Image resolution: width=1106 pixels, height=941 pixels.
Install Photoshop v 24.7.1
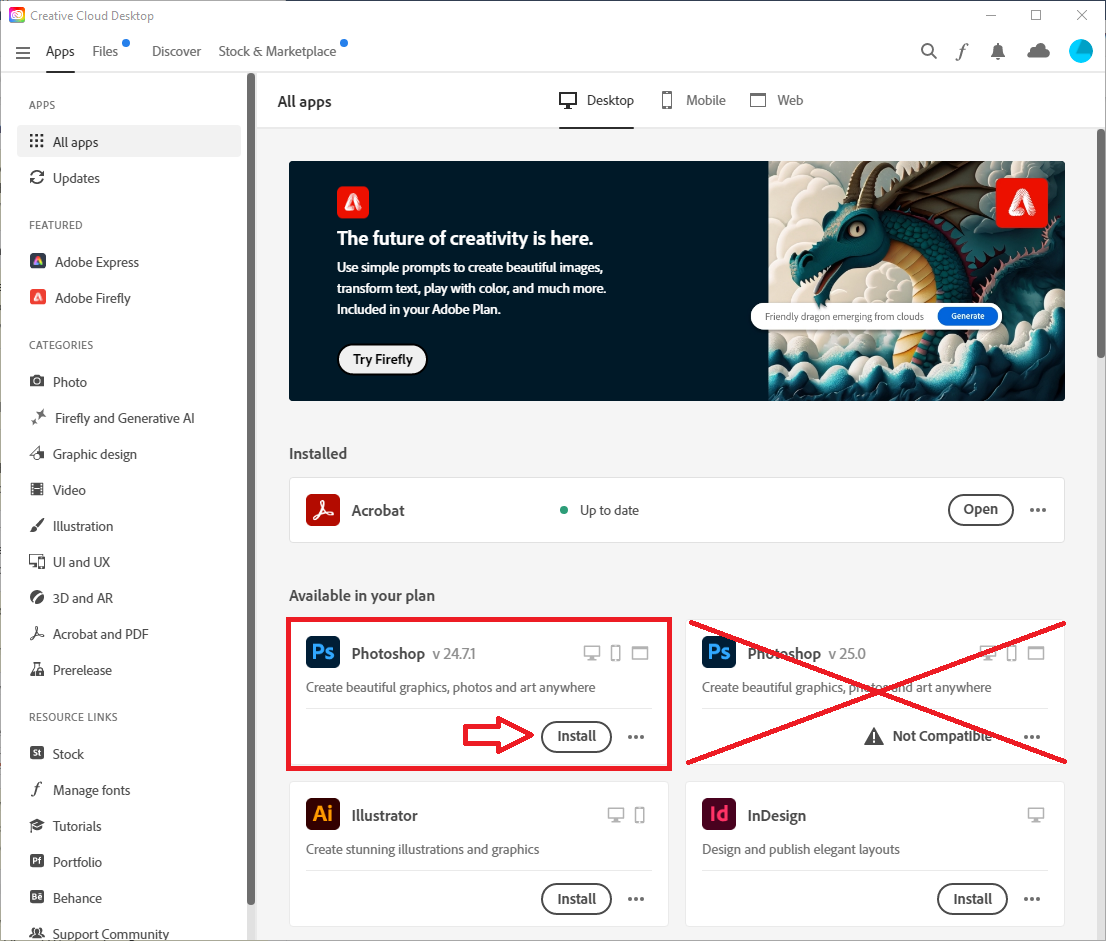tap(576, 736)
